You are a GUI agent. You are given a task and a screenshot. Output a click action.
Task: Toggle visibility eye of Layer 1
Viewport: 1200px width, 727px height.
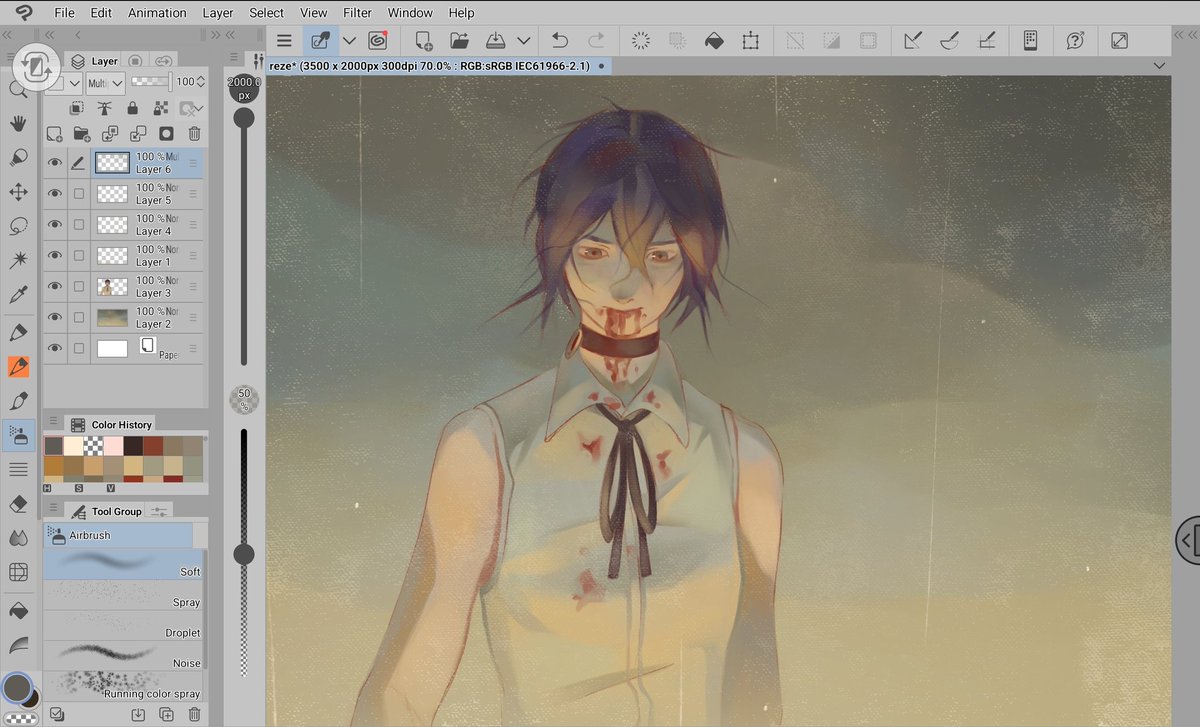55,256
